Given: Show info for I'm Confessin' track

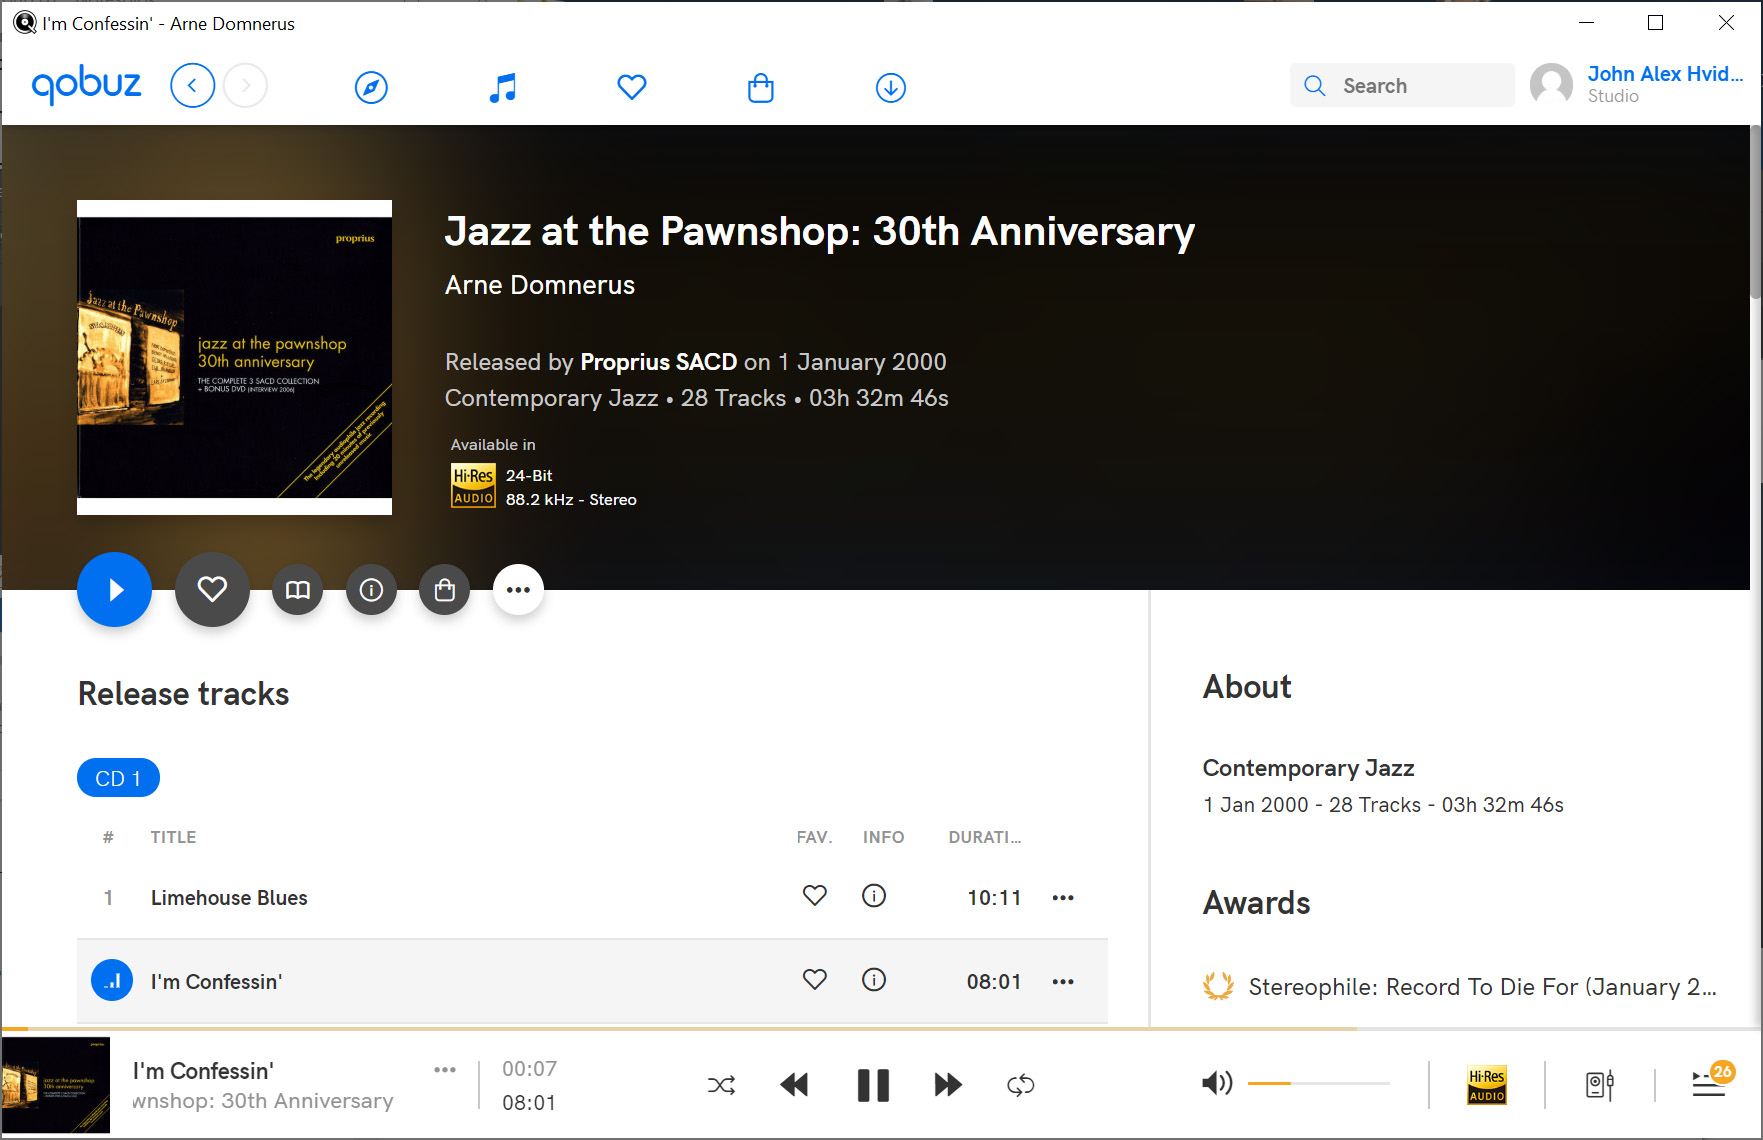Looking at the screenshot, I should (x=874, y=980).
